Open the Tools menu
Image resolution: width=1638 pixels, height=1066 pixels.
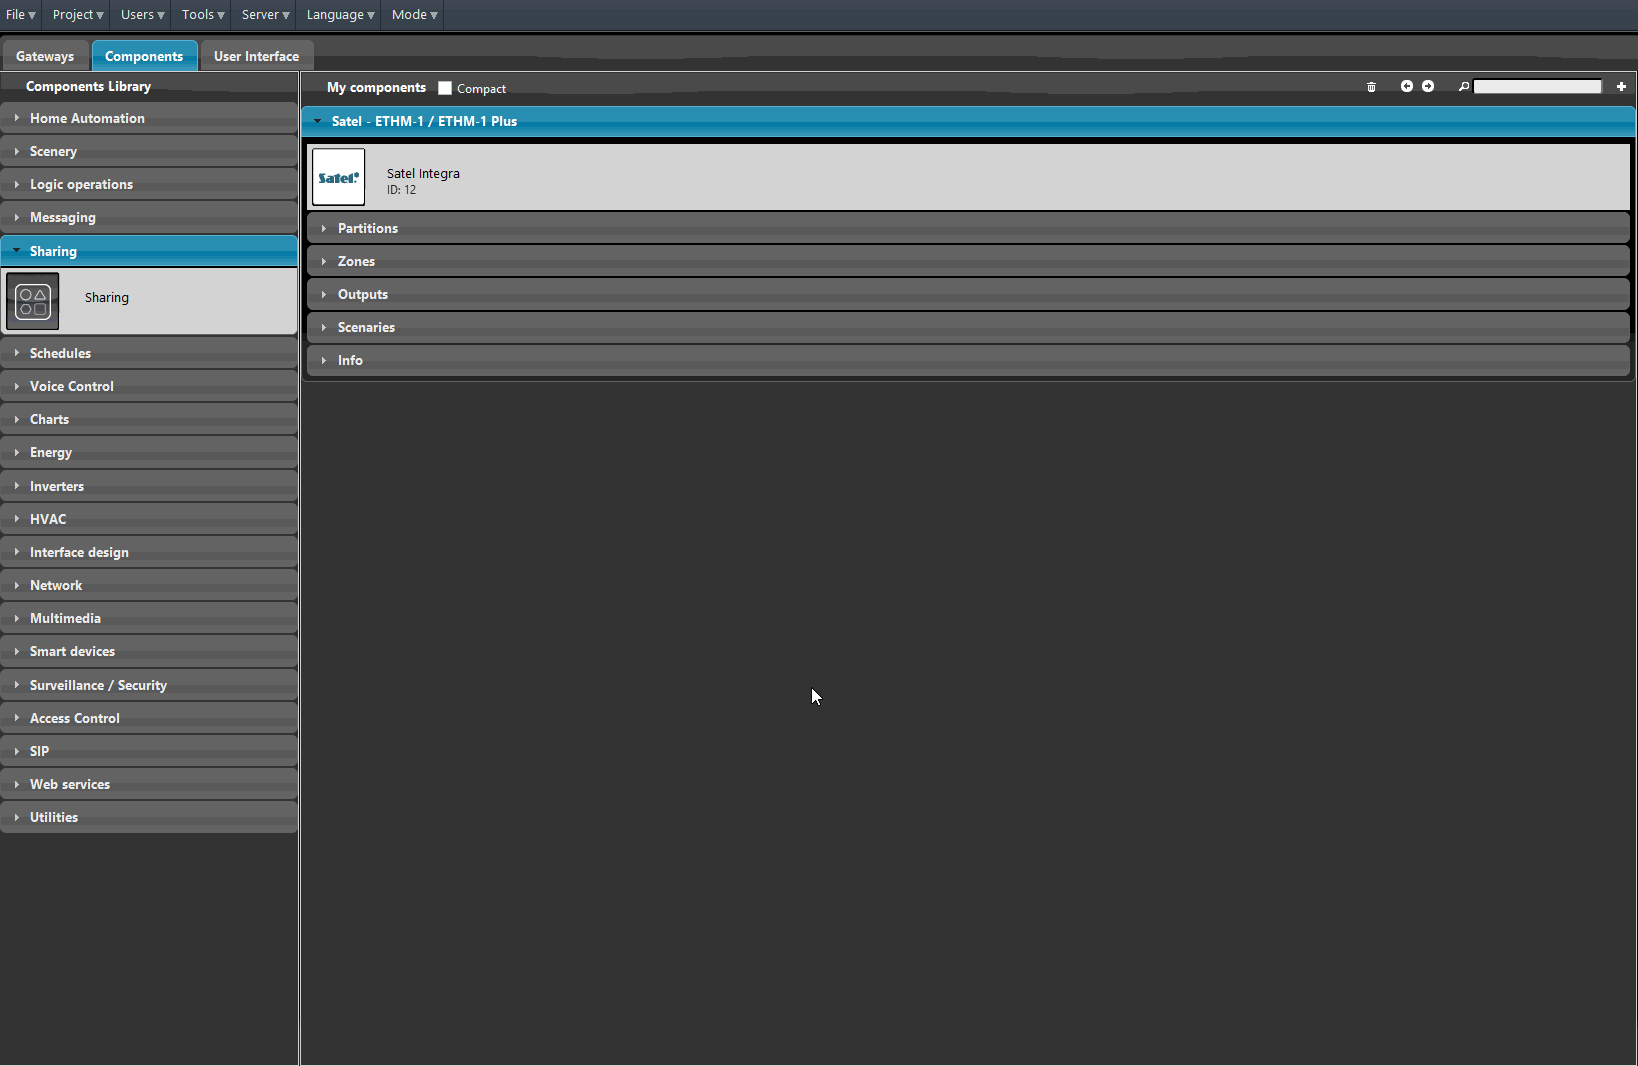203,15
